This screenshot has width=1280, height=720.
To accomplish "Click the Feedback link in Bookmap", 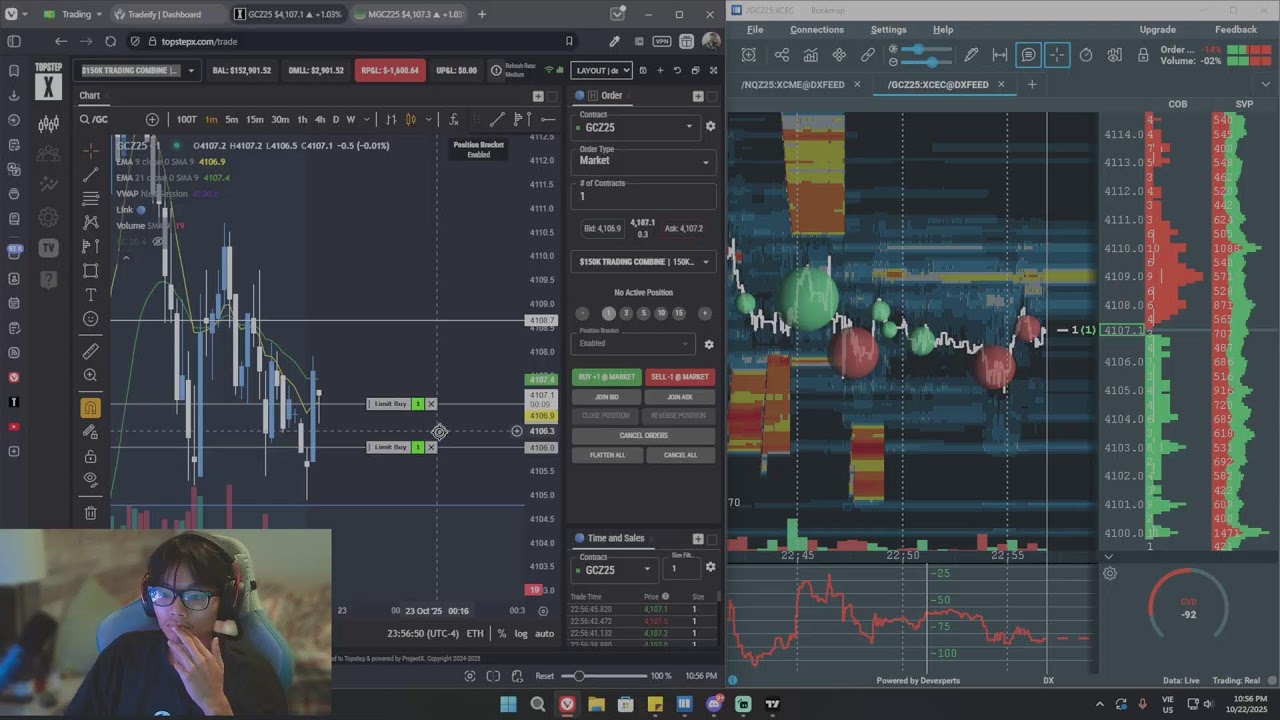I will [1236, 30].
